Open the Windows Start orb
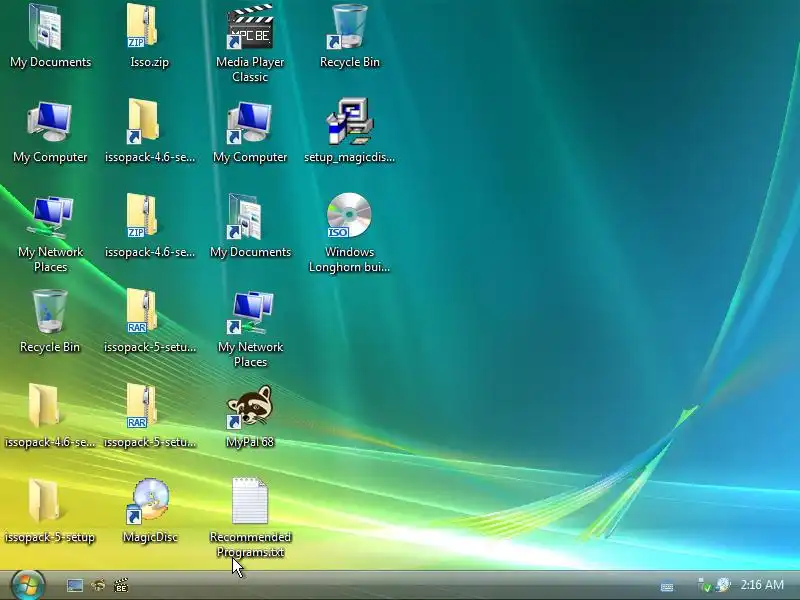 [27, 585]
